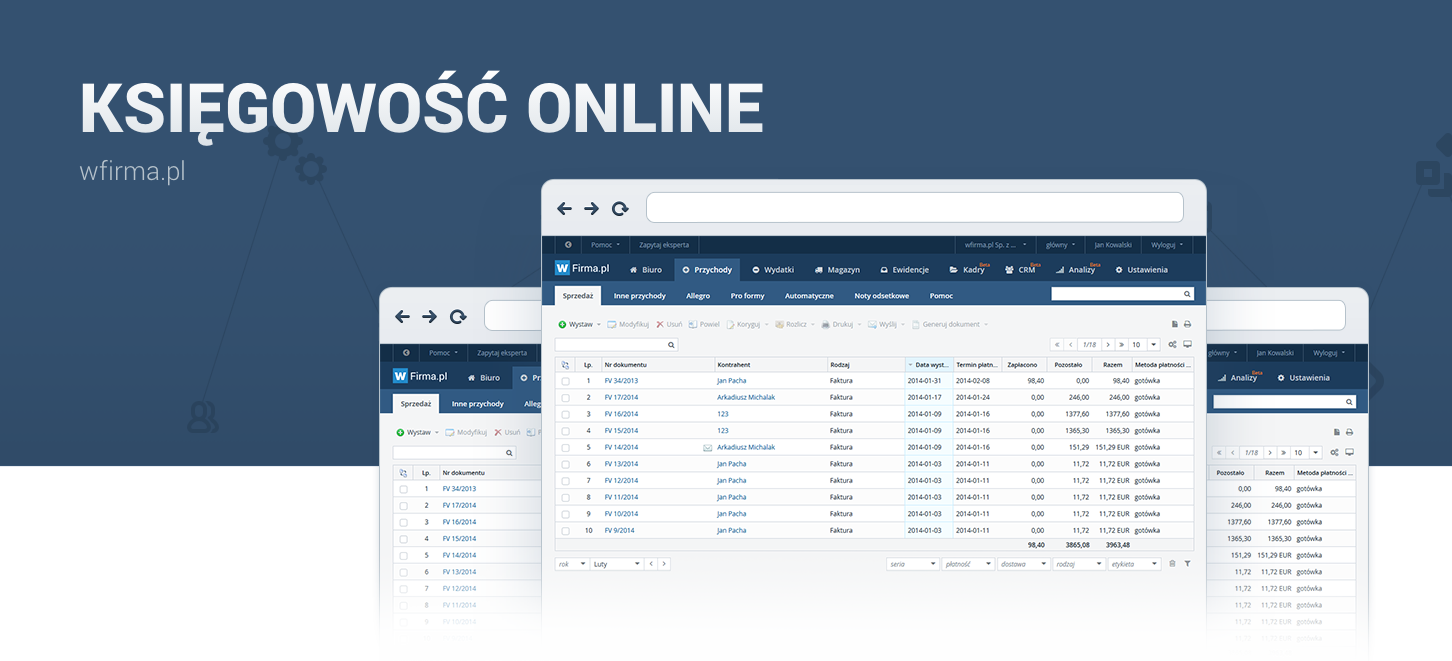Click the trash icon beside the etykieta filter
This screenshot has width=1452, height=661.
pyautogui.click(x=1172, y=564)
